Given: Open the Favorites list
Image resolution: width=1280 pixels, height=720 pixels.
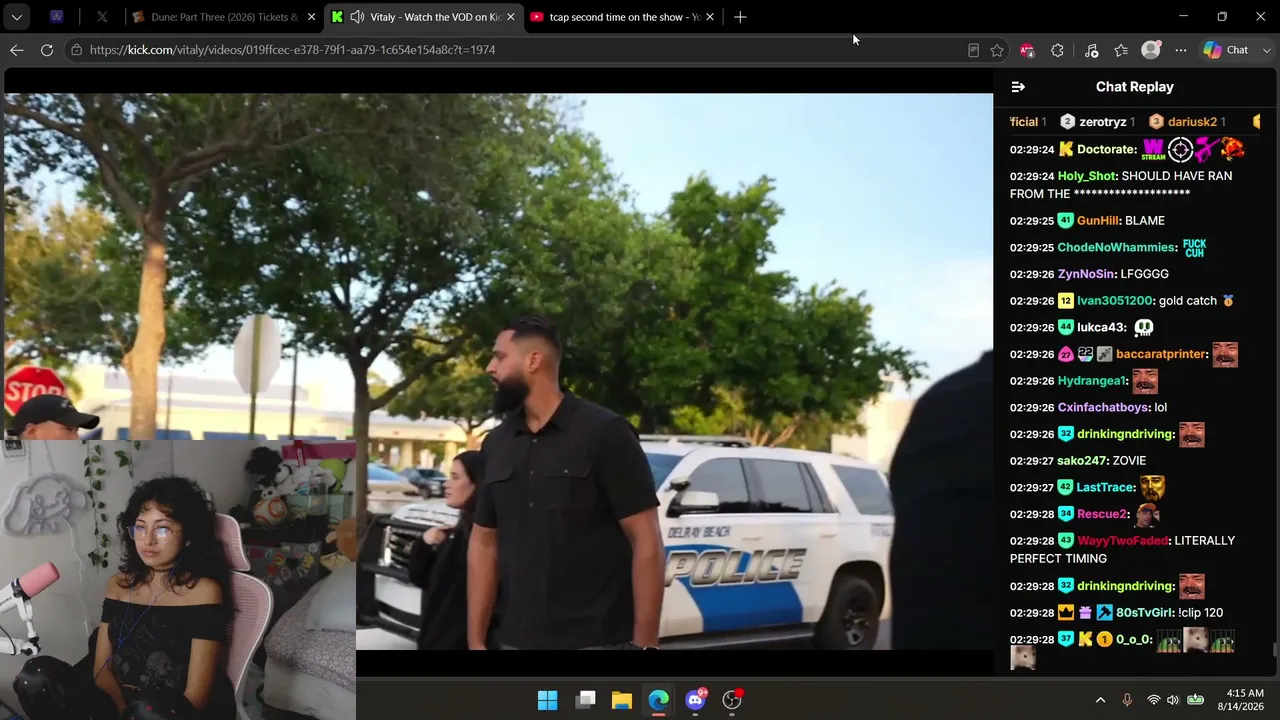Looking at the screenshot, I should 1121,50.
